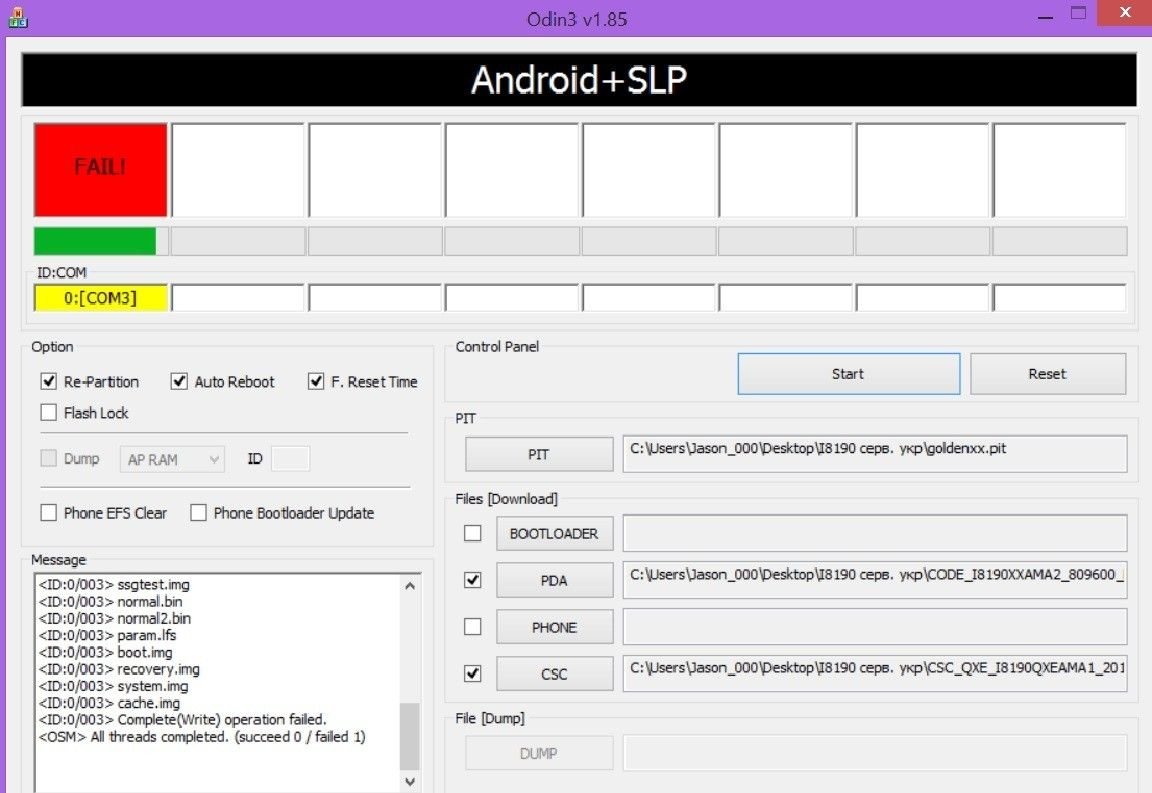Click the normal2.bin log line
Viewport: 1152px width, 793px height.
[115, 618]
